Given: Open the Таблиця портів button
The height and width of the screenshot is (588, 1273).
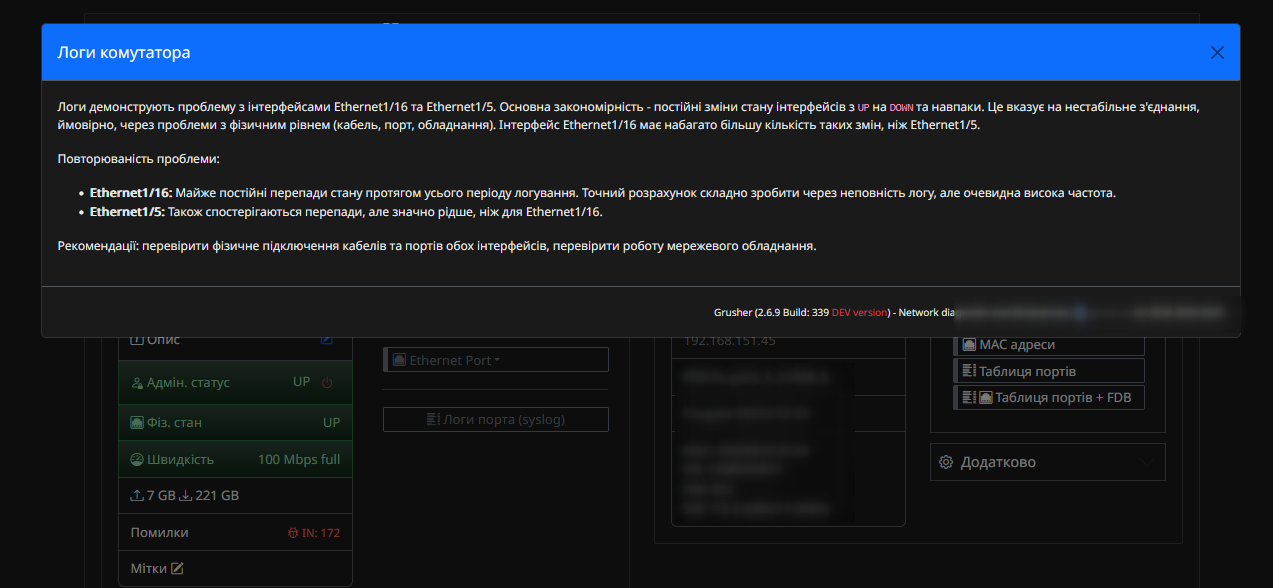Looking at the screenshot, I should (x=1048, y=371).
